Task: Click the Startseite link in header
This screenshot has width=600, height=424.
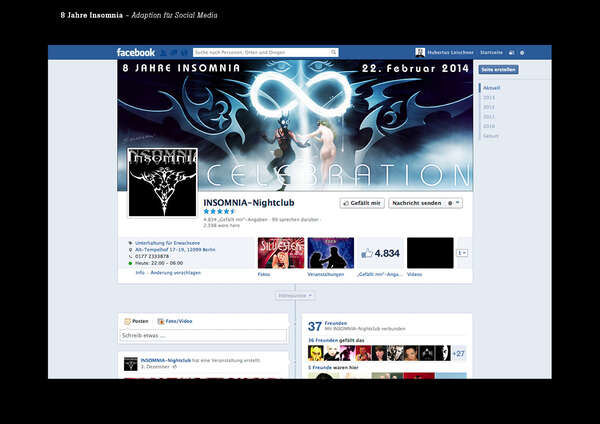Action: pyautogui.click(x=491, y=52)
